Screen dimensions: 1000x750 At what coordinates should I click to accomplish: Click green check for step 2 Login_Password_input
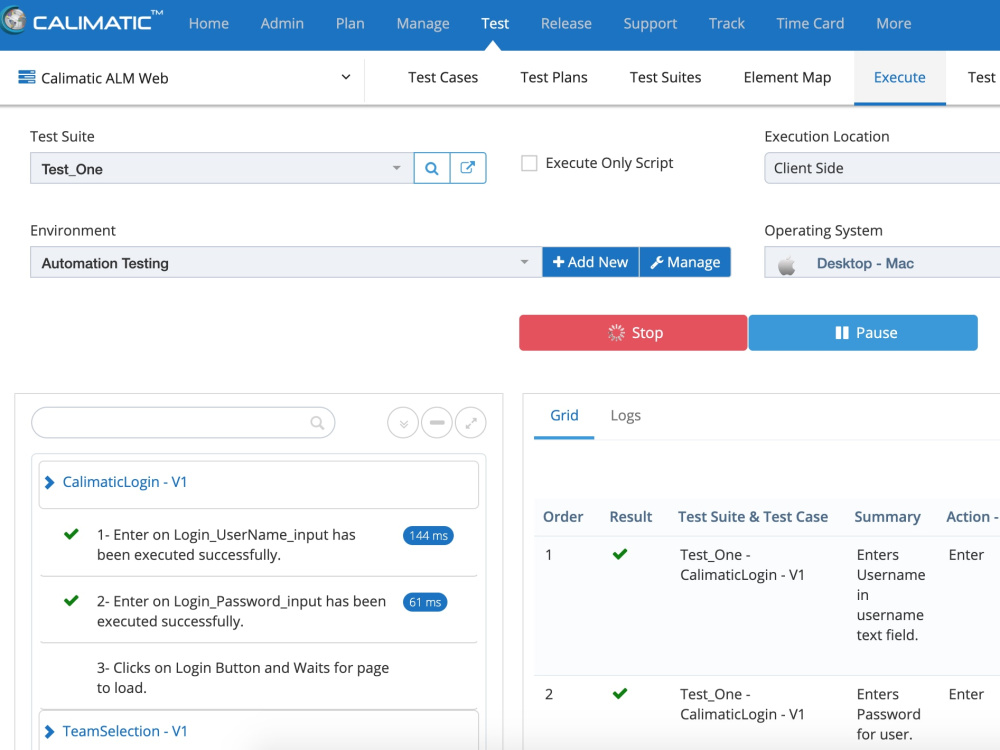point(71,600)
